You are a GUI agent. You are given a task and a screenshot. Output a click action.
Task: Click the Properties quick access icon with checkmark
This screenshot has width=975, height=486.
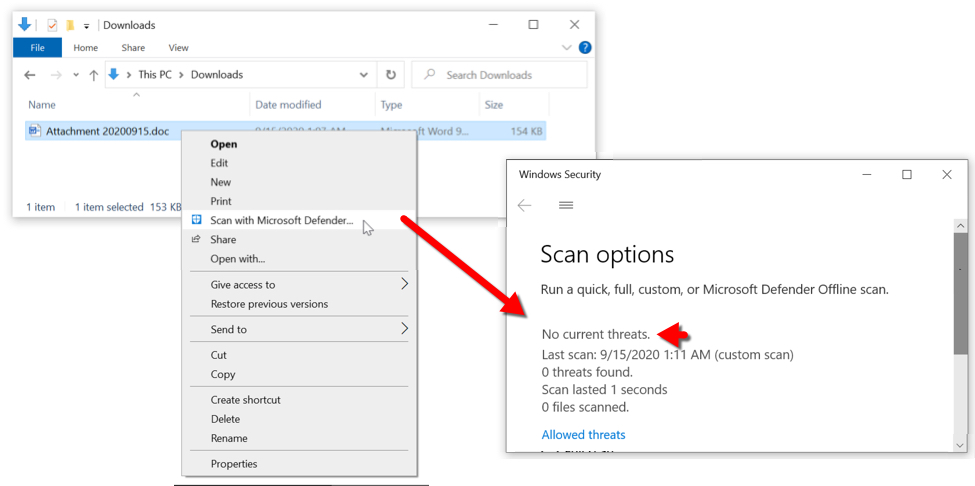tap(52, 25)
